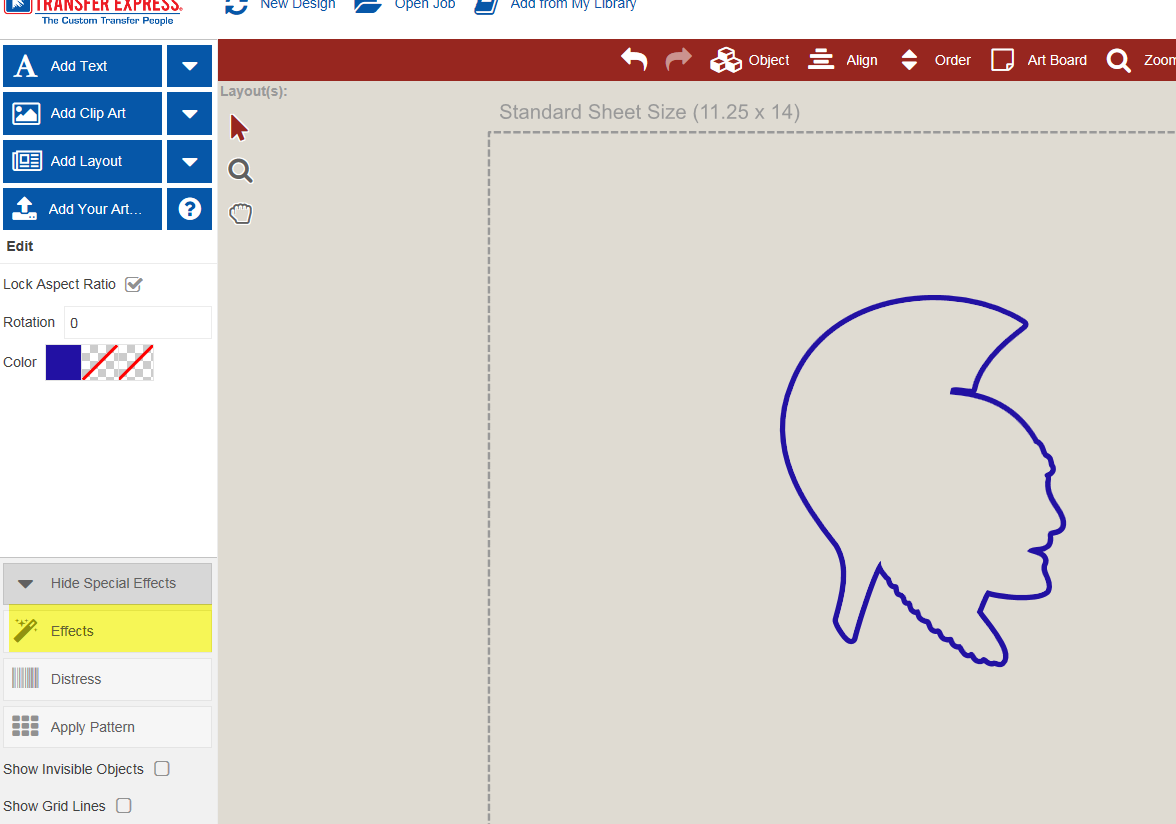Open the help question mark
Screen dimensions: 1176x824
point(189,208)
